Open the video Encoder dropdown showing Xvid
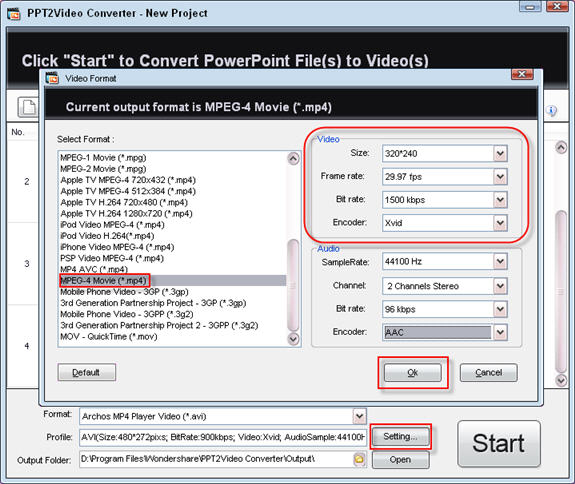 coord(500,223)
